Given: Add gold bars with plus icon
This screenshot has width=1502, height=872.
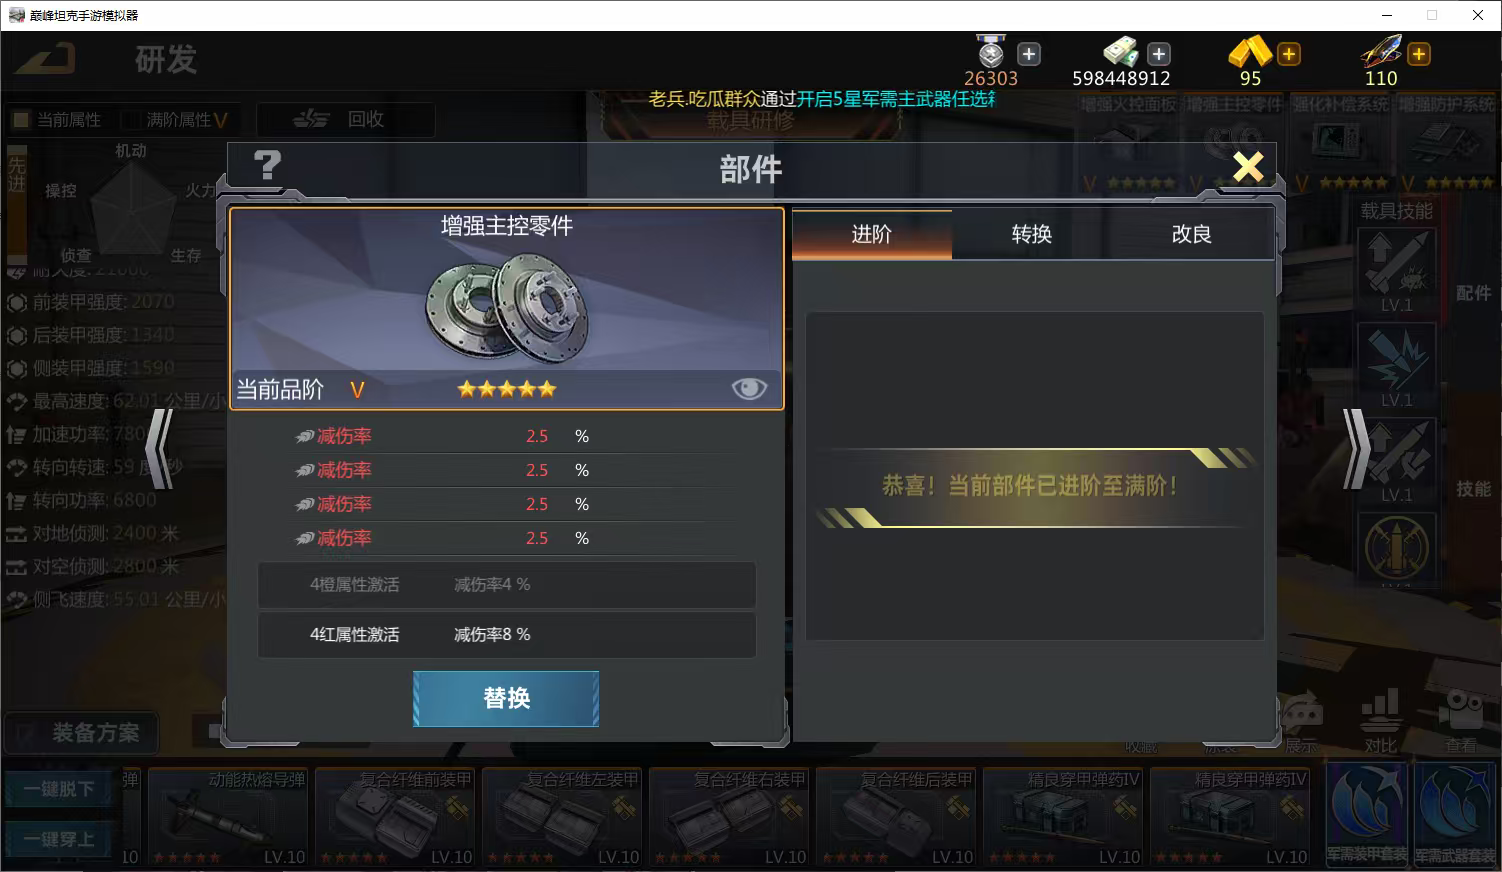Looking at the screenshot, I should (1289, 54).
